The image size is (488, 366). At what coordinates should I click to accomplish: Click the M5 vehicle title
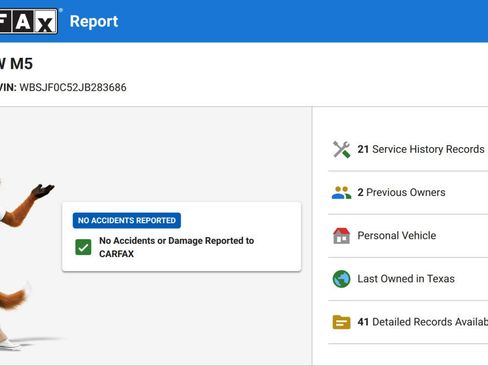pos(16,64)
